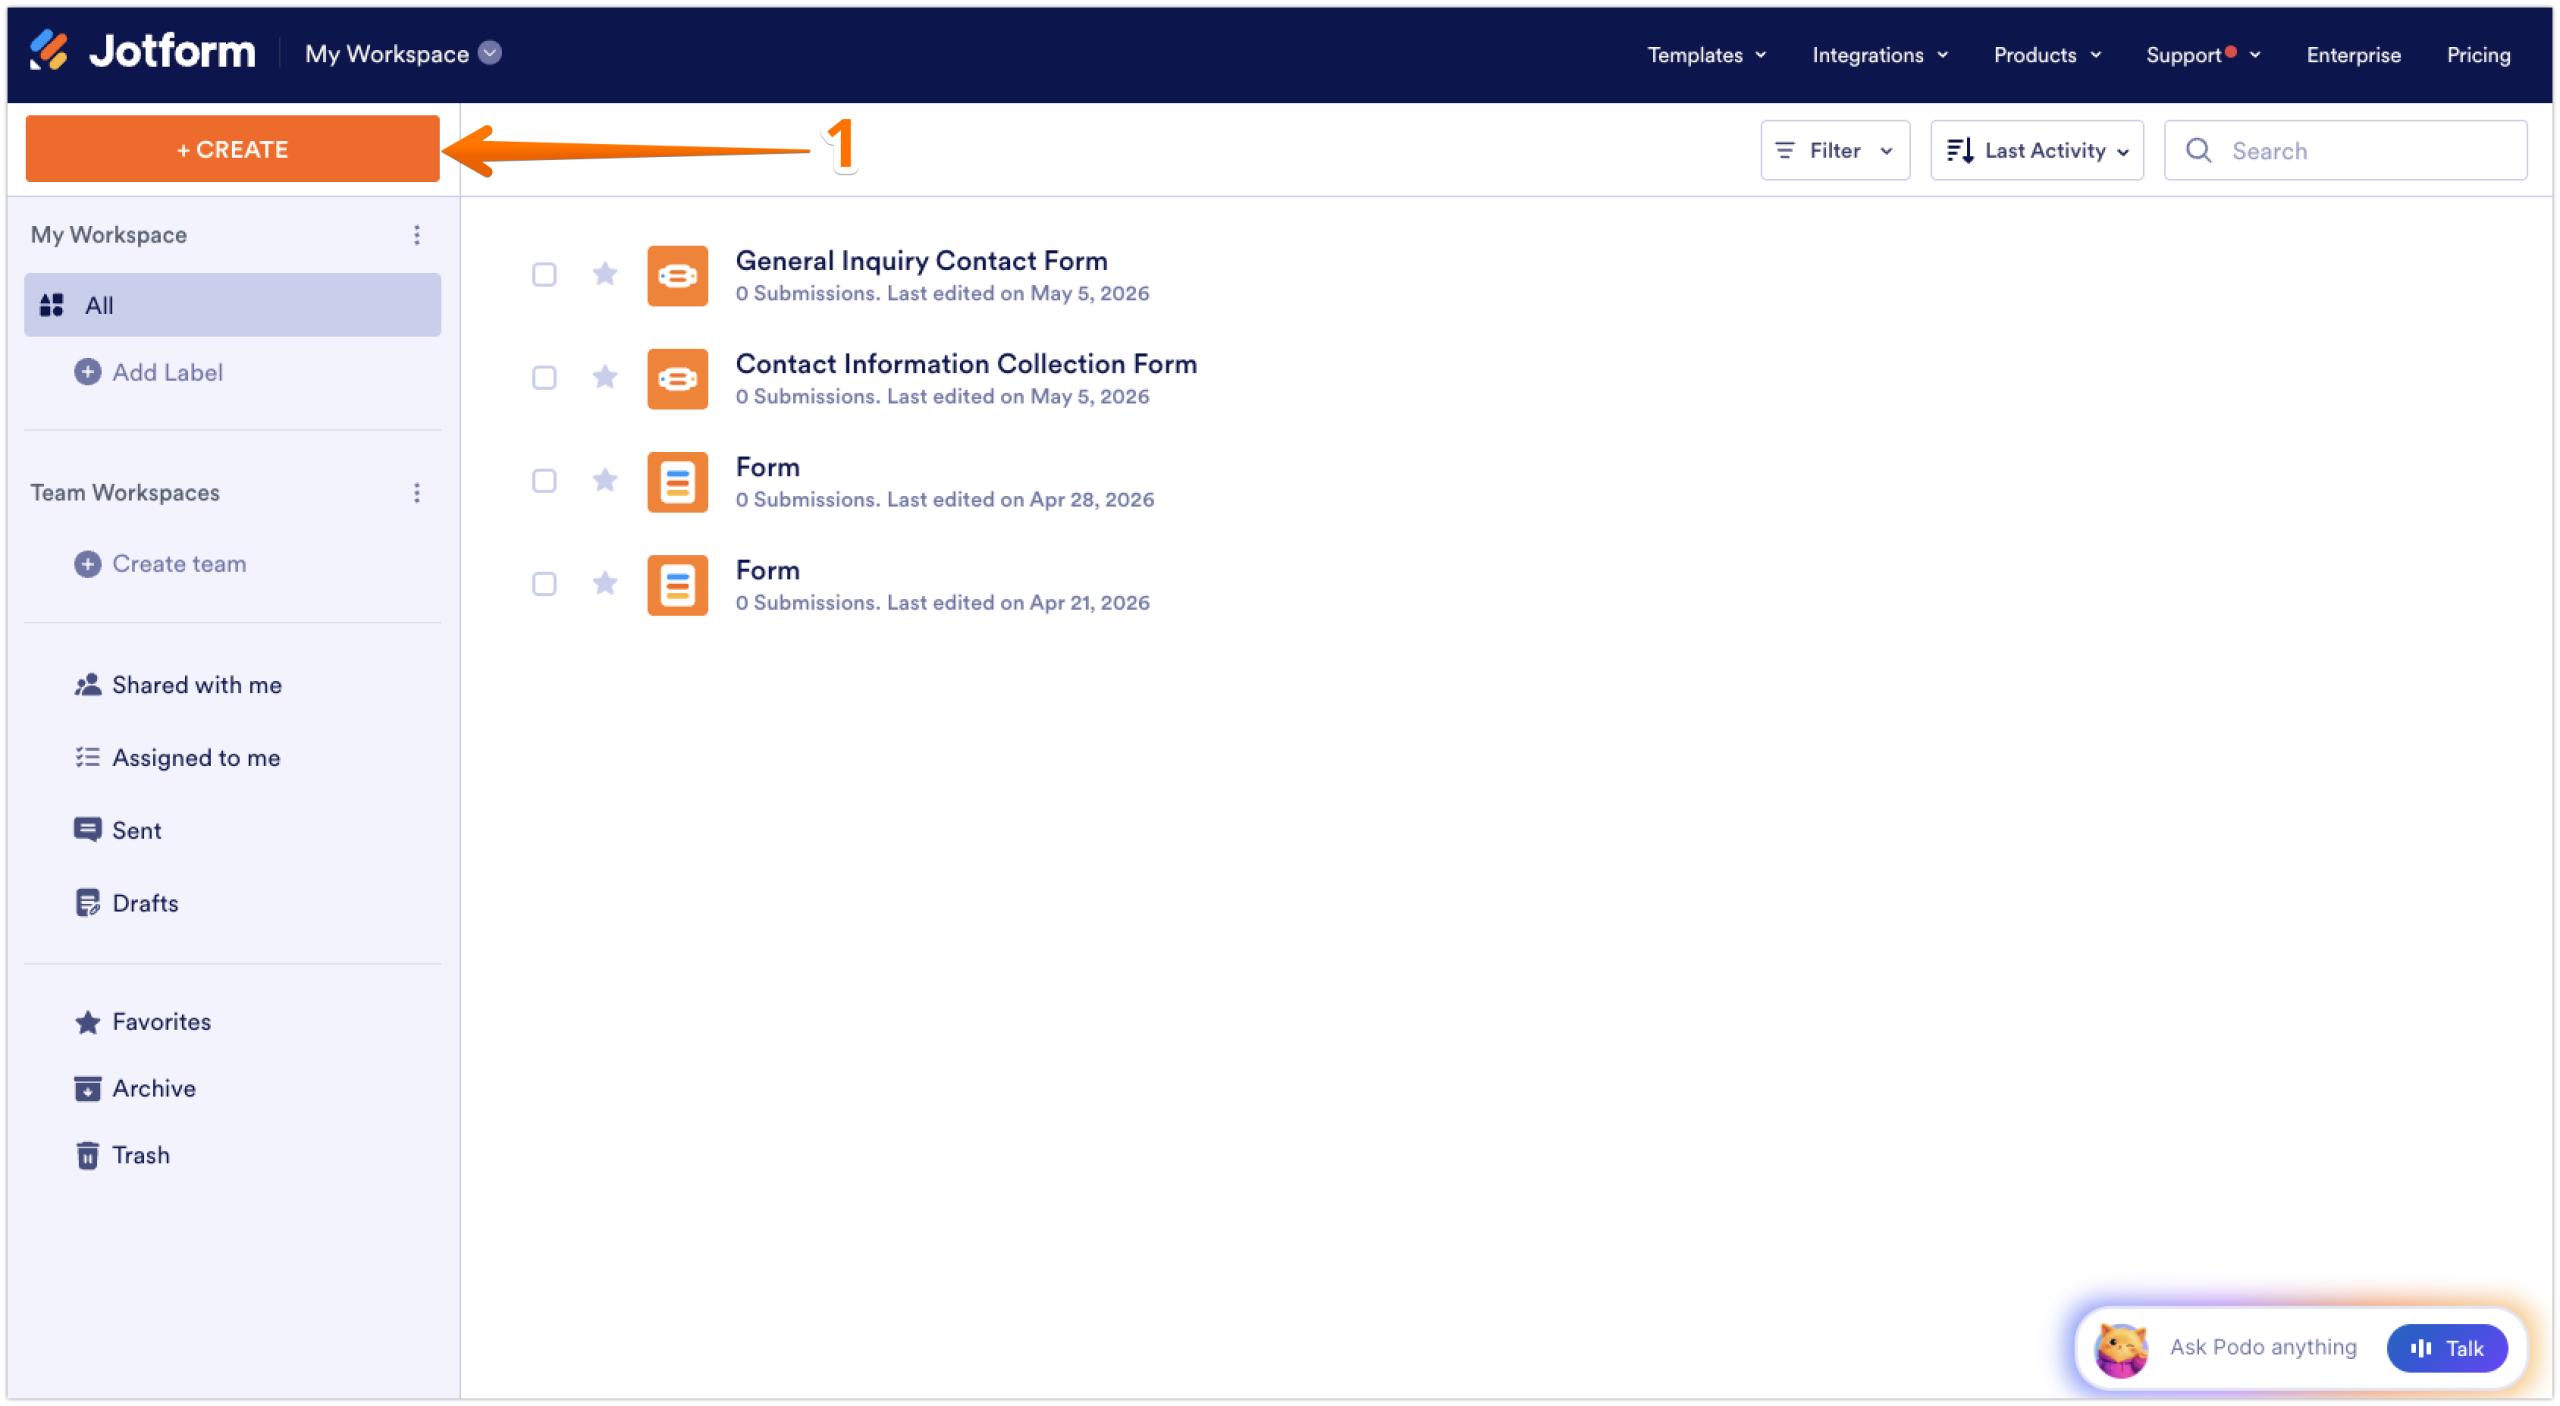Image resolution: width=2560 pixels, height=1406 pixels.
Task: Open General Inquiry Contact Form title
Action: (x=922, y=261)
